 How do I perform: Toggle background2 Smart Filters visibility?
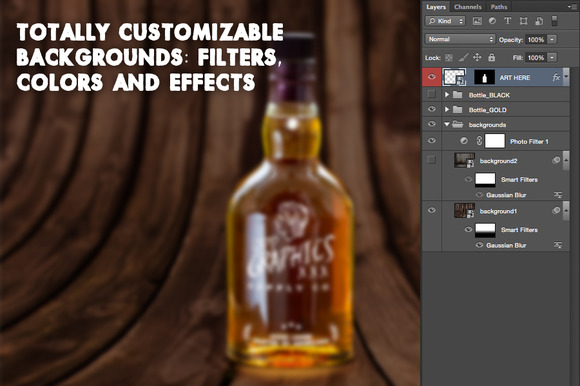[468, 179]
